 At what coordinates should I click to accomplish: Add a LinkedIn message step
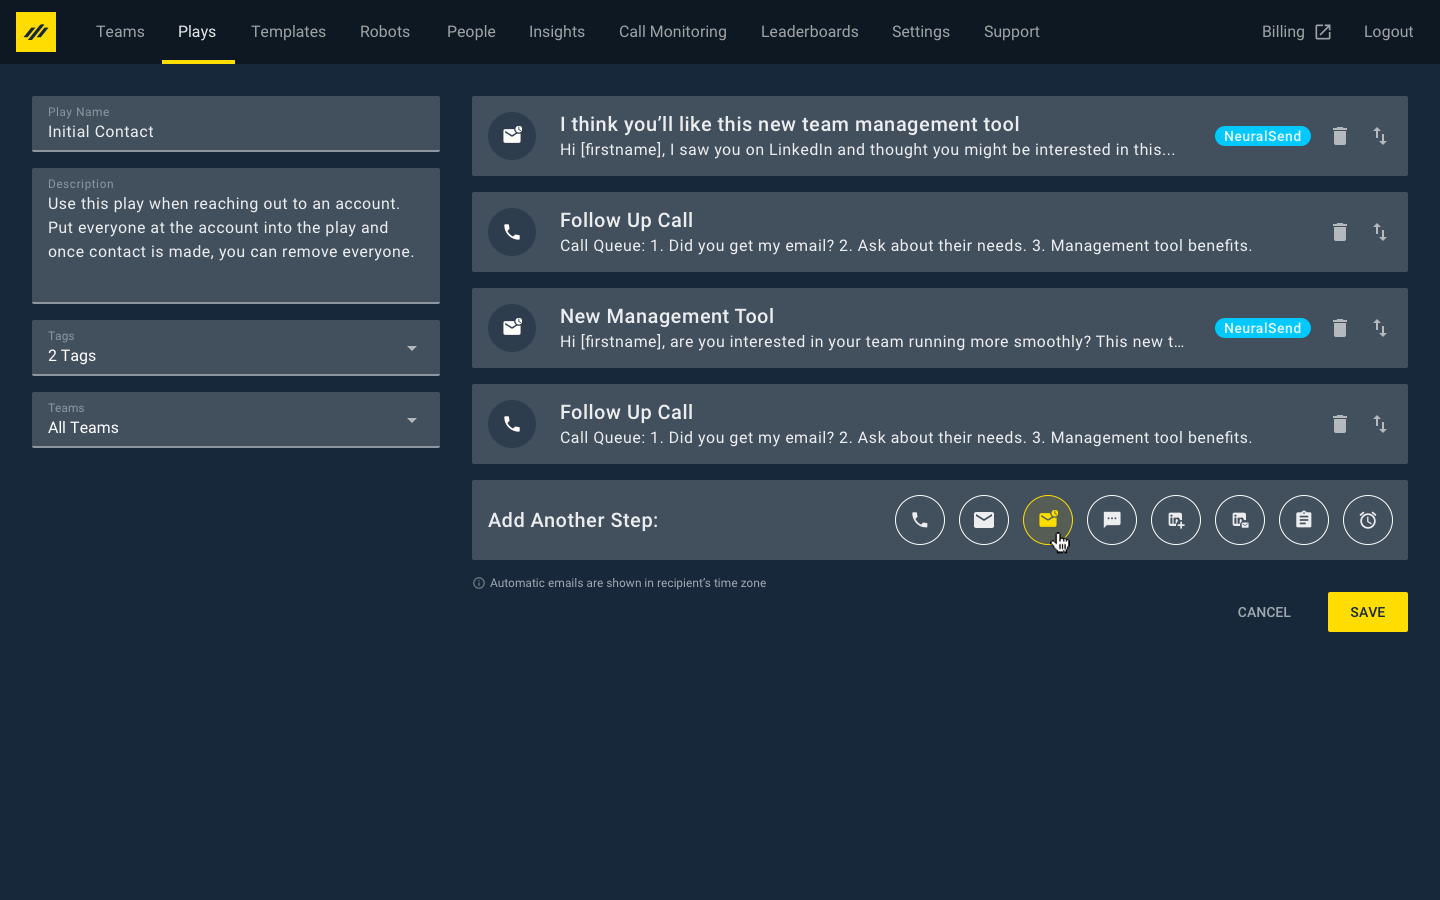pos(1239,520)
